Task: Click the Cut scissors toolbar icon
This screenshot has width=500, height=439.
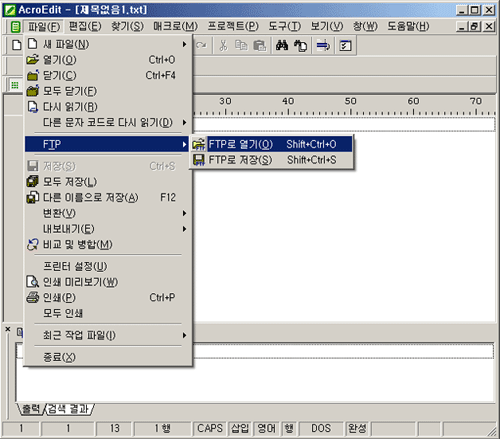Action: click(x=223, y=45)
